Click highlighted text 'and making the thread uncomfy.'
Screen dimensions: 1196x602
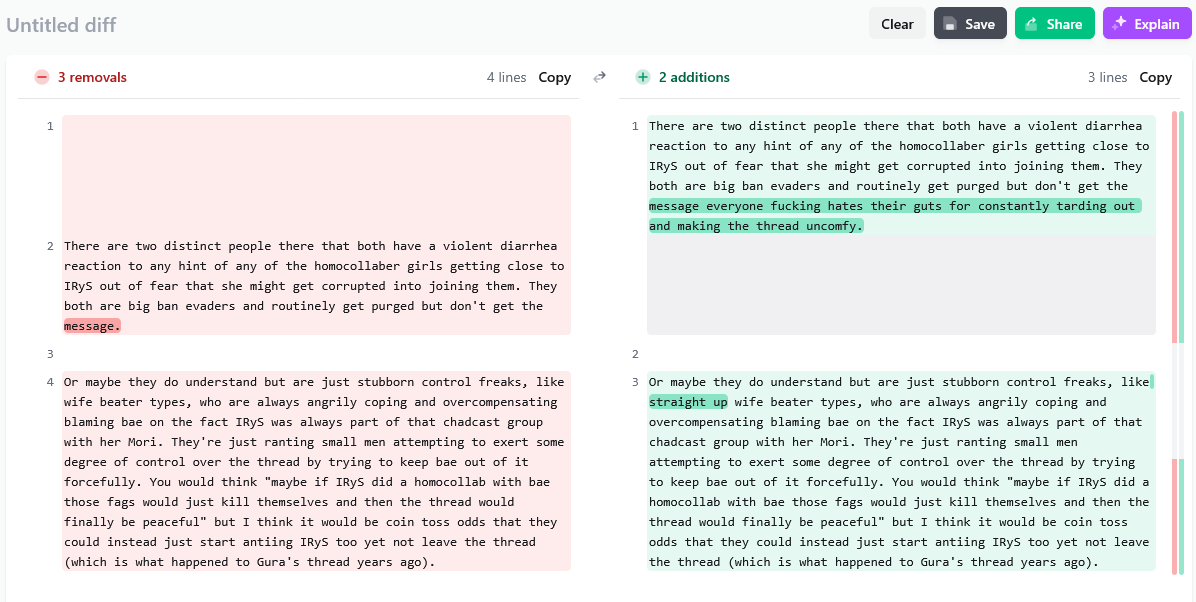pyautogui.click(x=756, y=226)
